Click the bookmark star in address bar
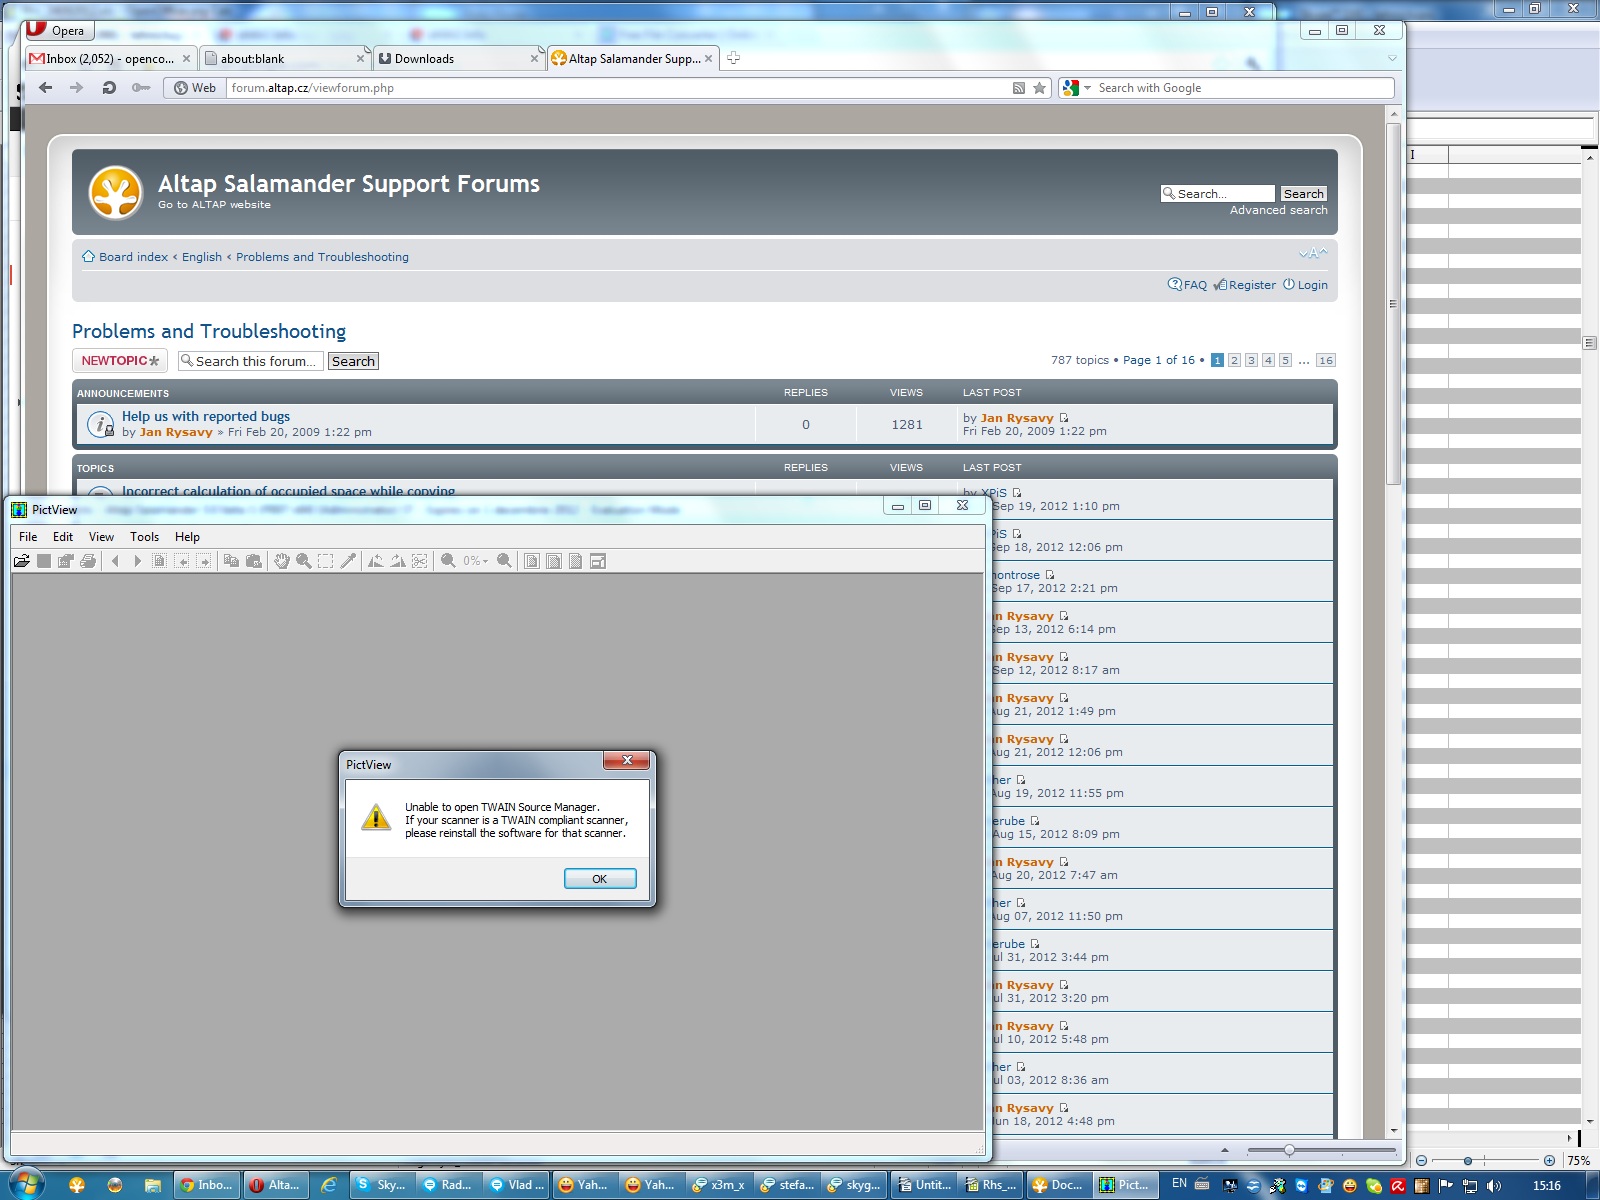 [1039, 88]
